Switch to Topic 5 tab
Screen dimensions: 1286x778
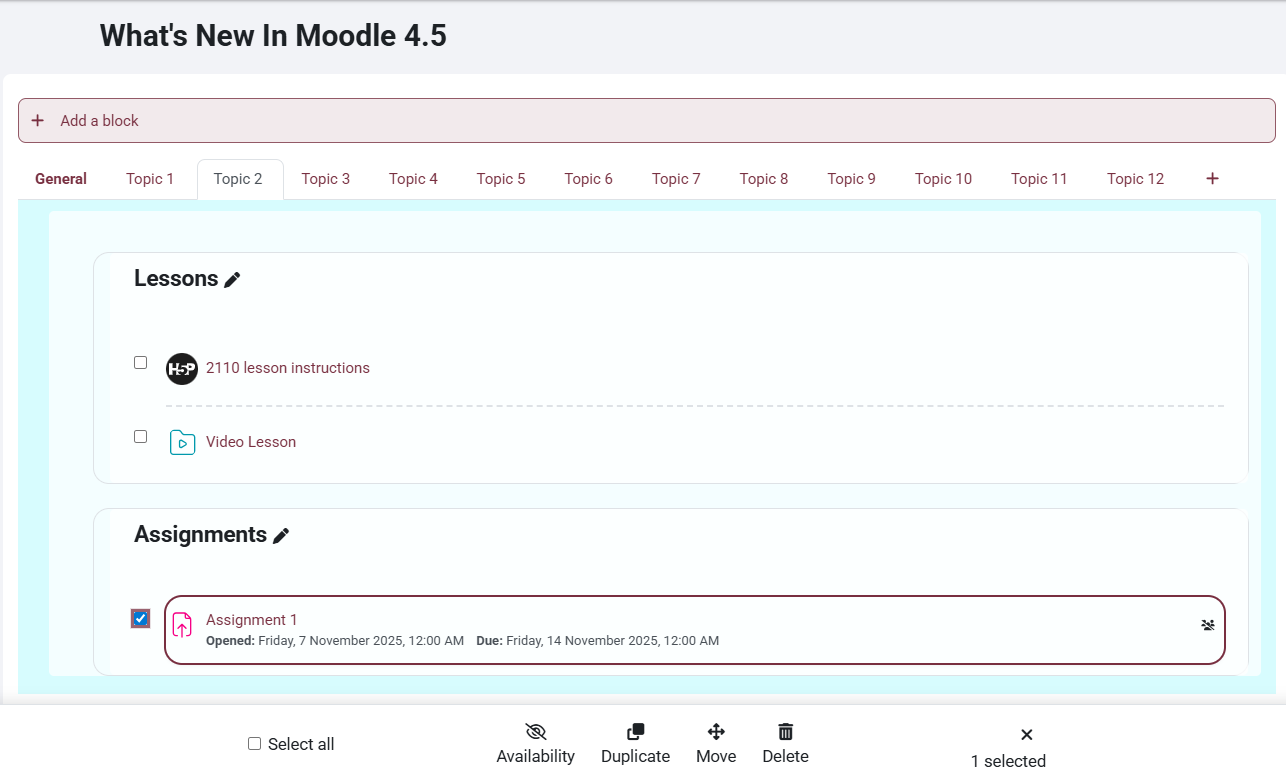click(x=501, y=179)
